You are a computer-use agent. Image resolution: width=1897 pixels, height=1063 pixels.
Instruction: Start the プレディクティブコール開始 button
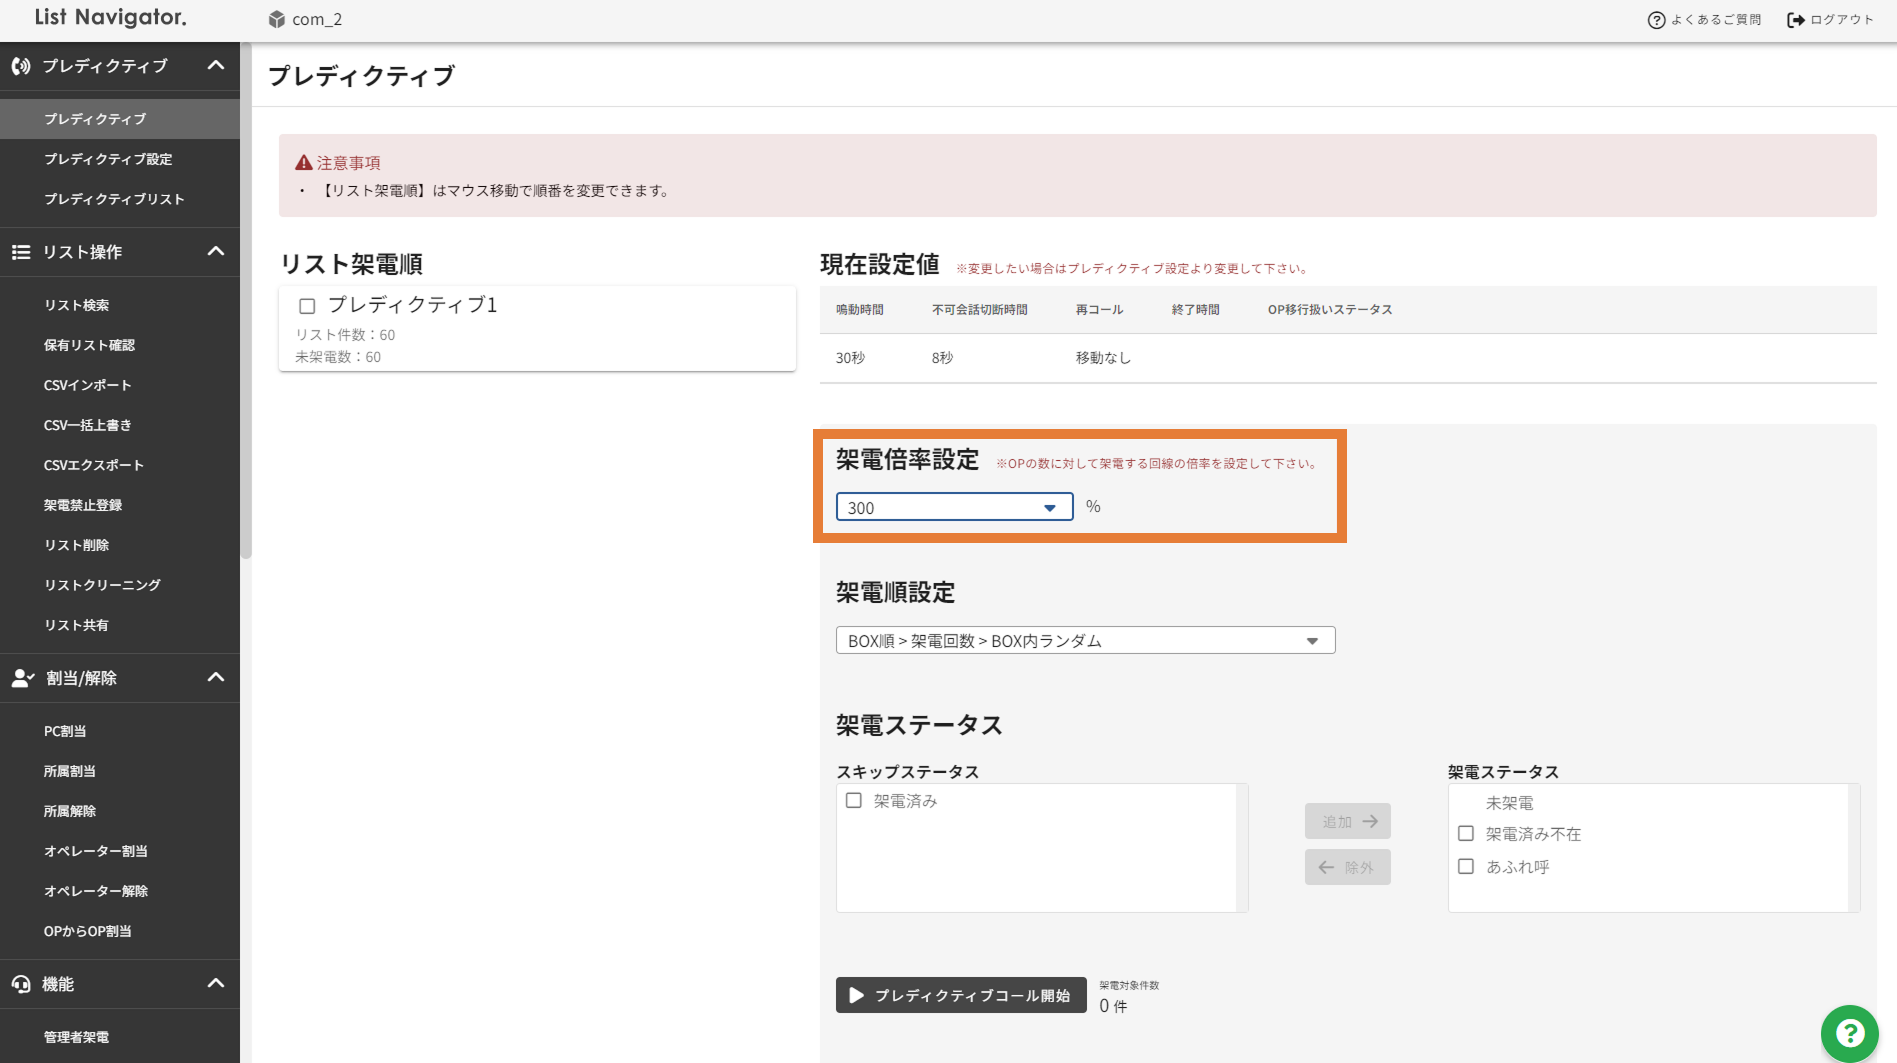(960, 995)
